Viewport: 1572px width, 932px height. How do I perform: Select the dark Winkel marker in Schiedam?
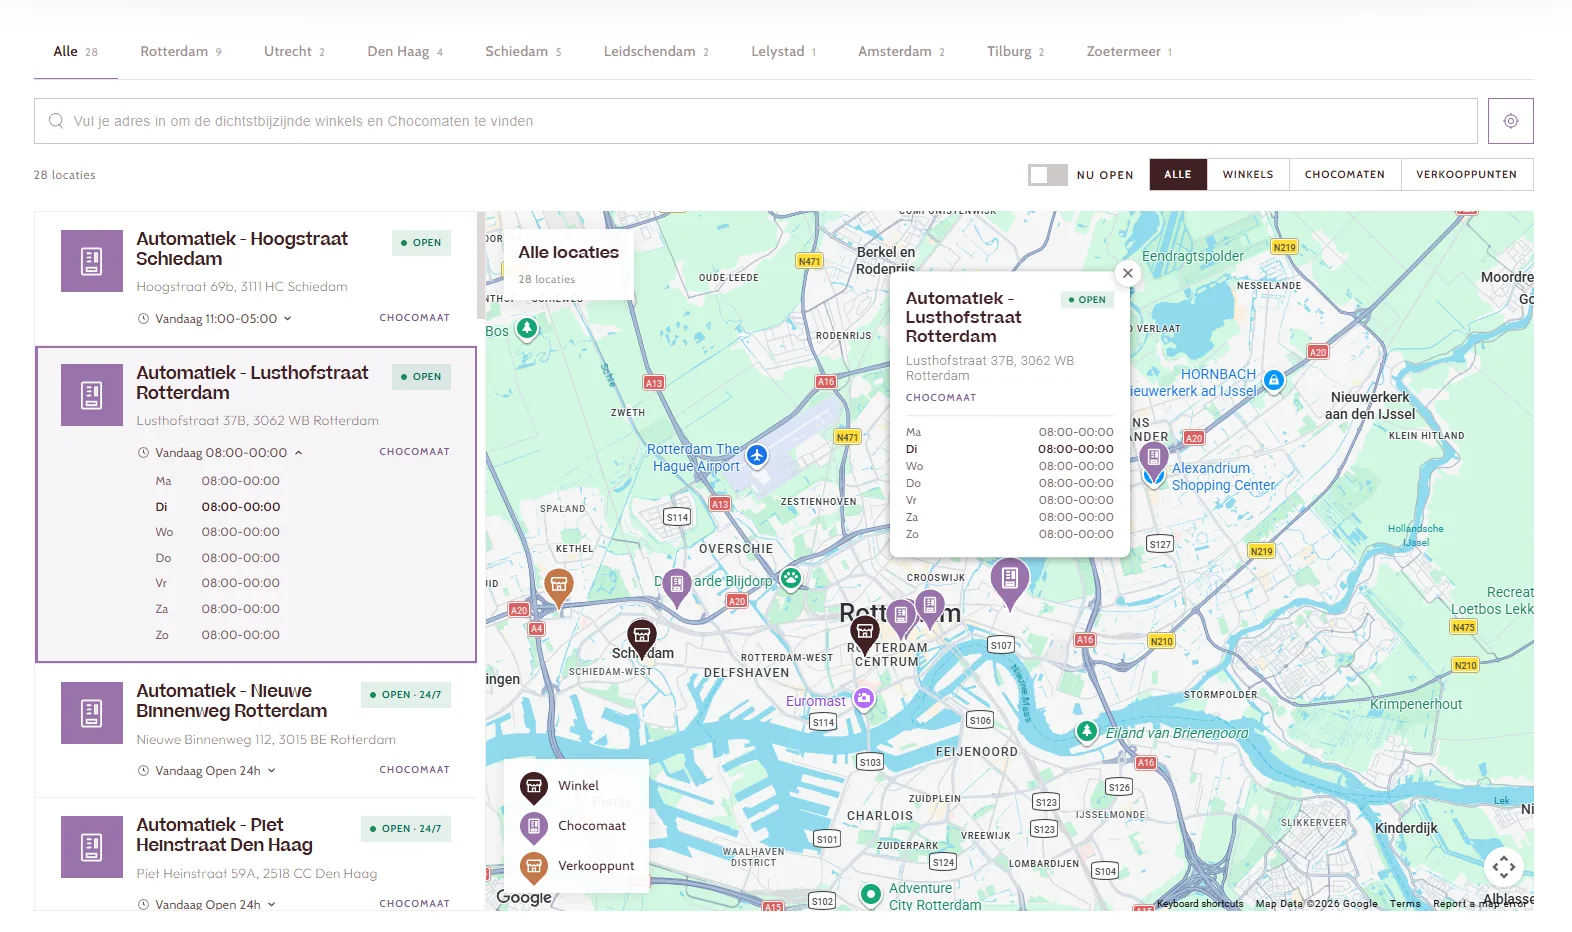(x=642, y=637)
